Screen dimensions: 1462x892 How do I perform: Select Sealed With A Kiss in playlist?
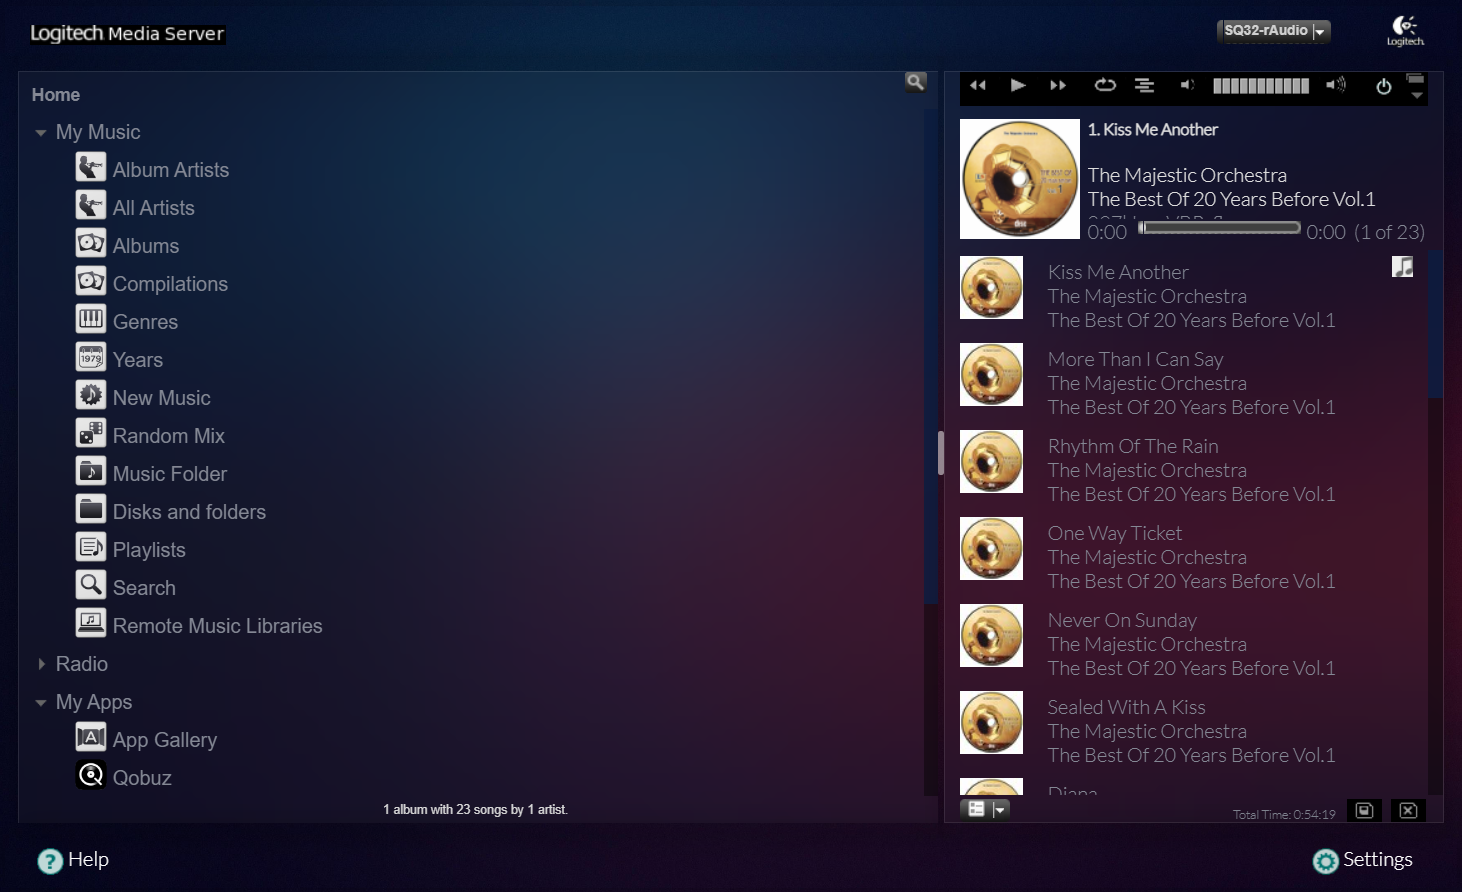tap(1126, 707)
